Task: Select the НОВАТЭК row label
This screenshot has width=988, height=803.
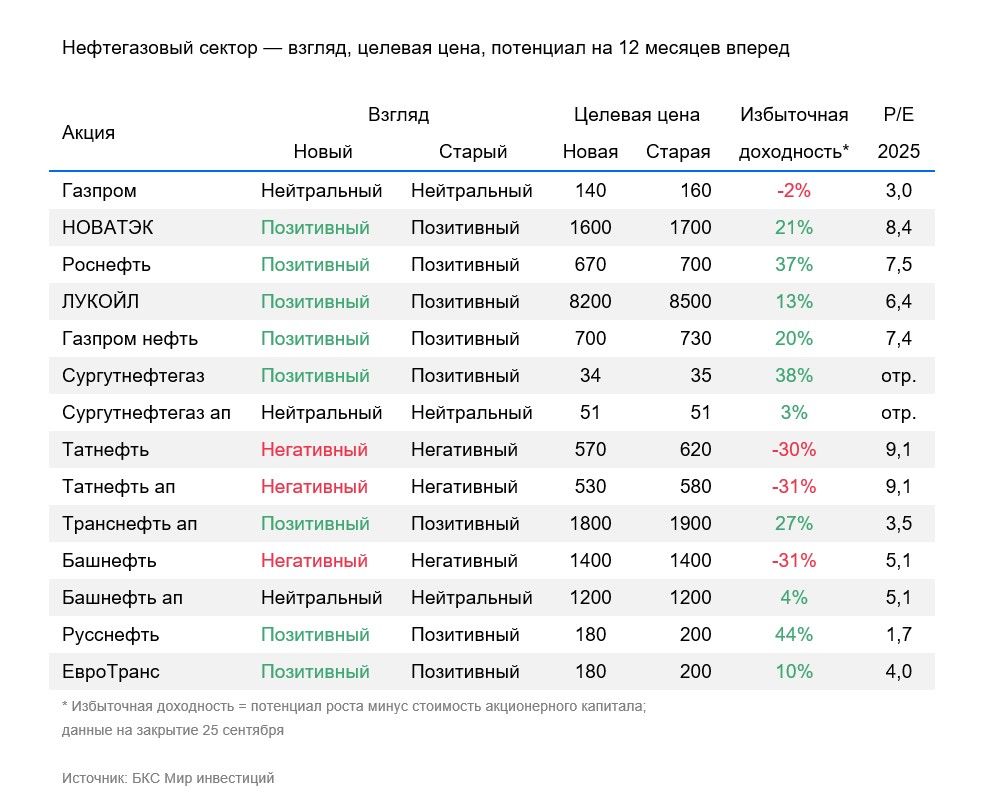Action: [108, 228]
